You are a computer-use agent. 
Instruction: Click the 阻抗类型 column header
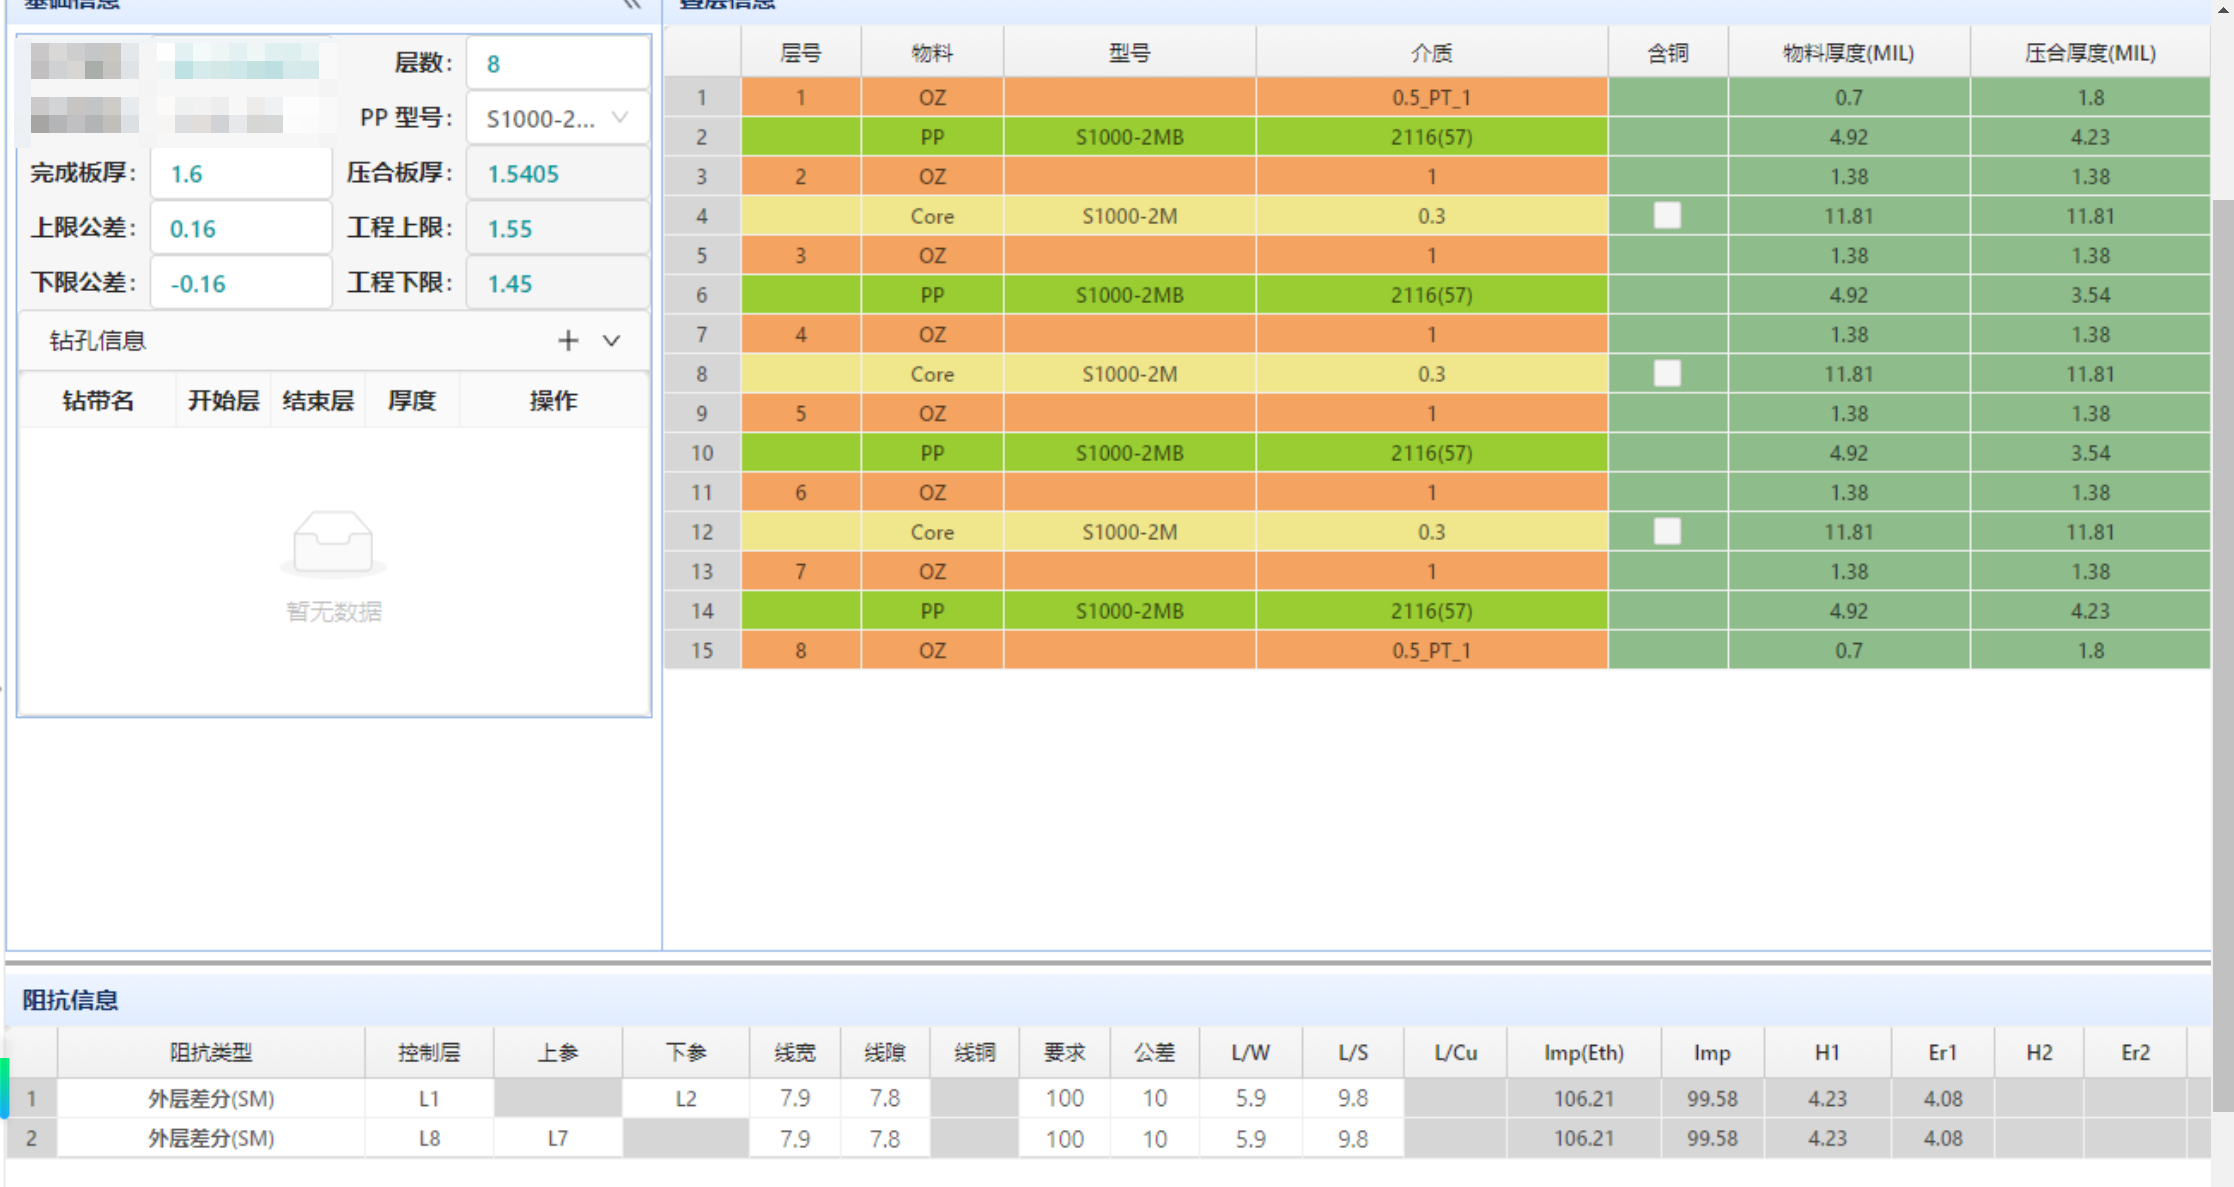(x=211, y=1053)
